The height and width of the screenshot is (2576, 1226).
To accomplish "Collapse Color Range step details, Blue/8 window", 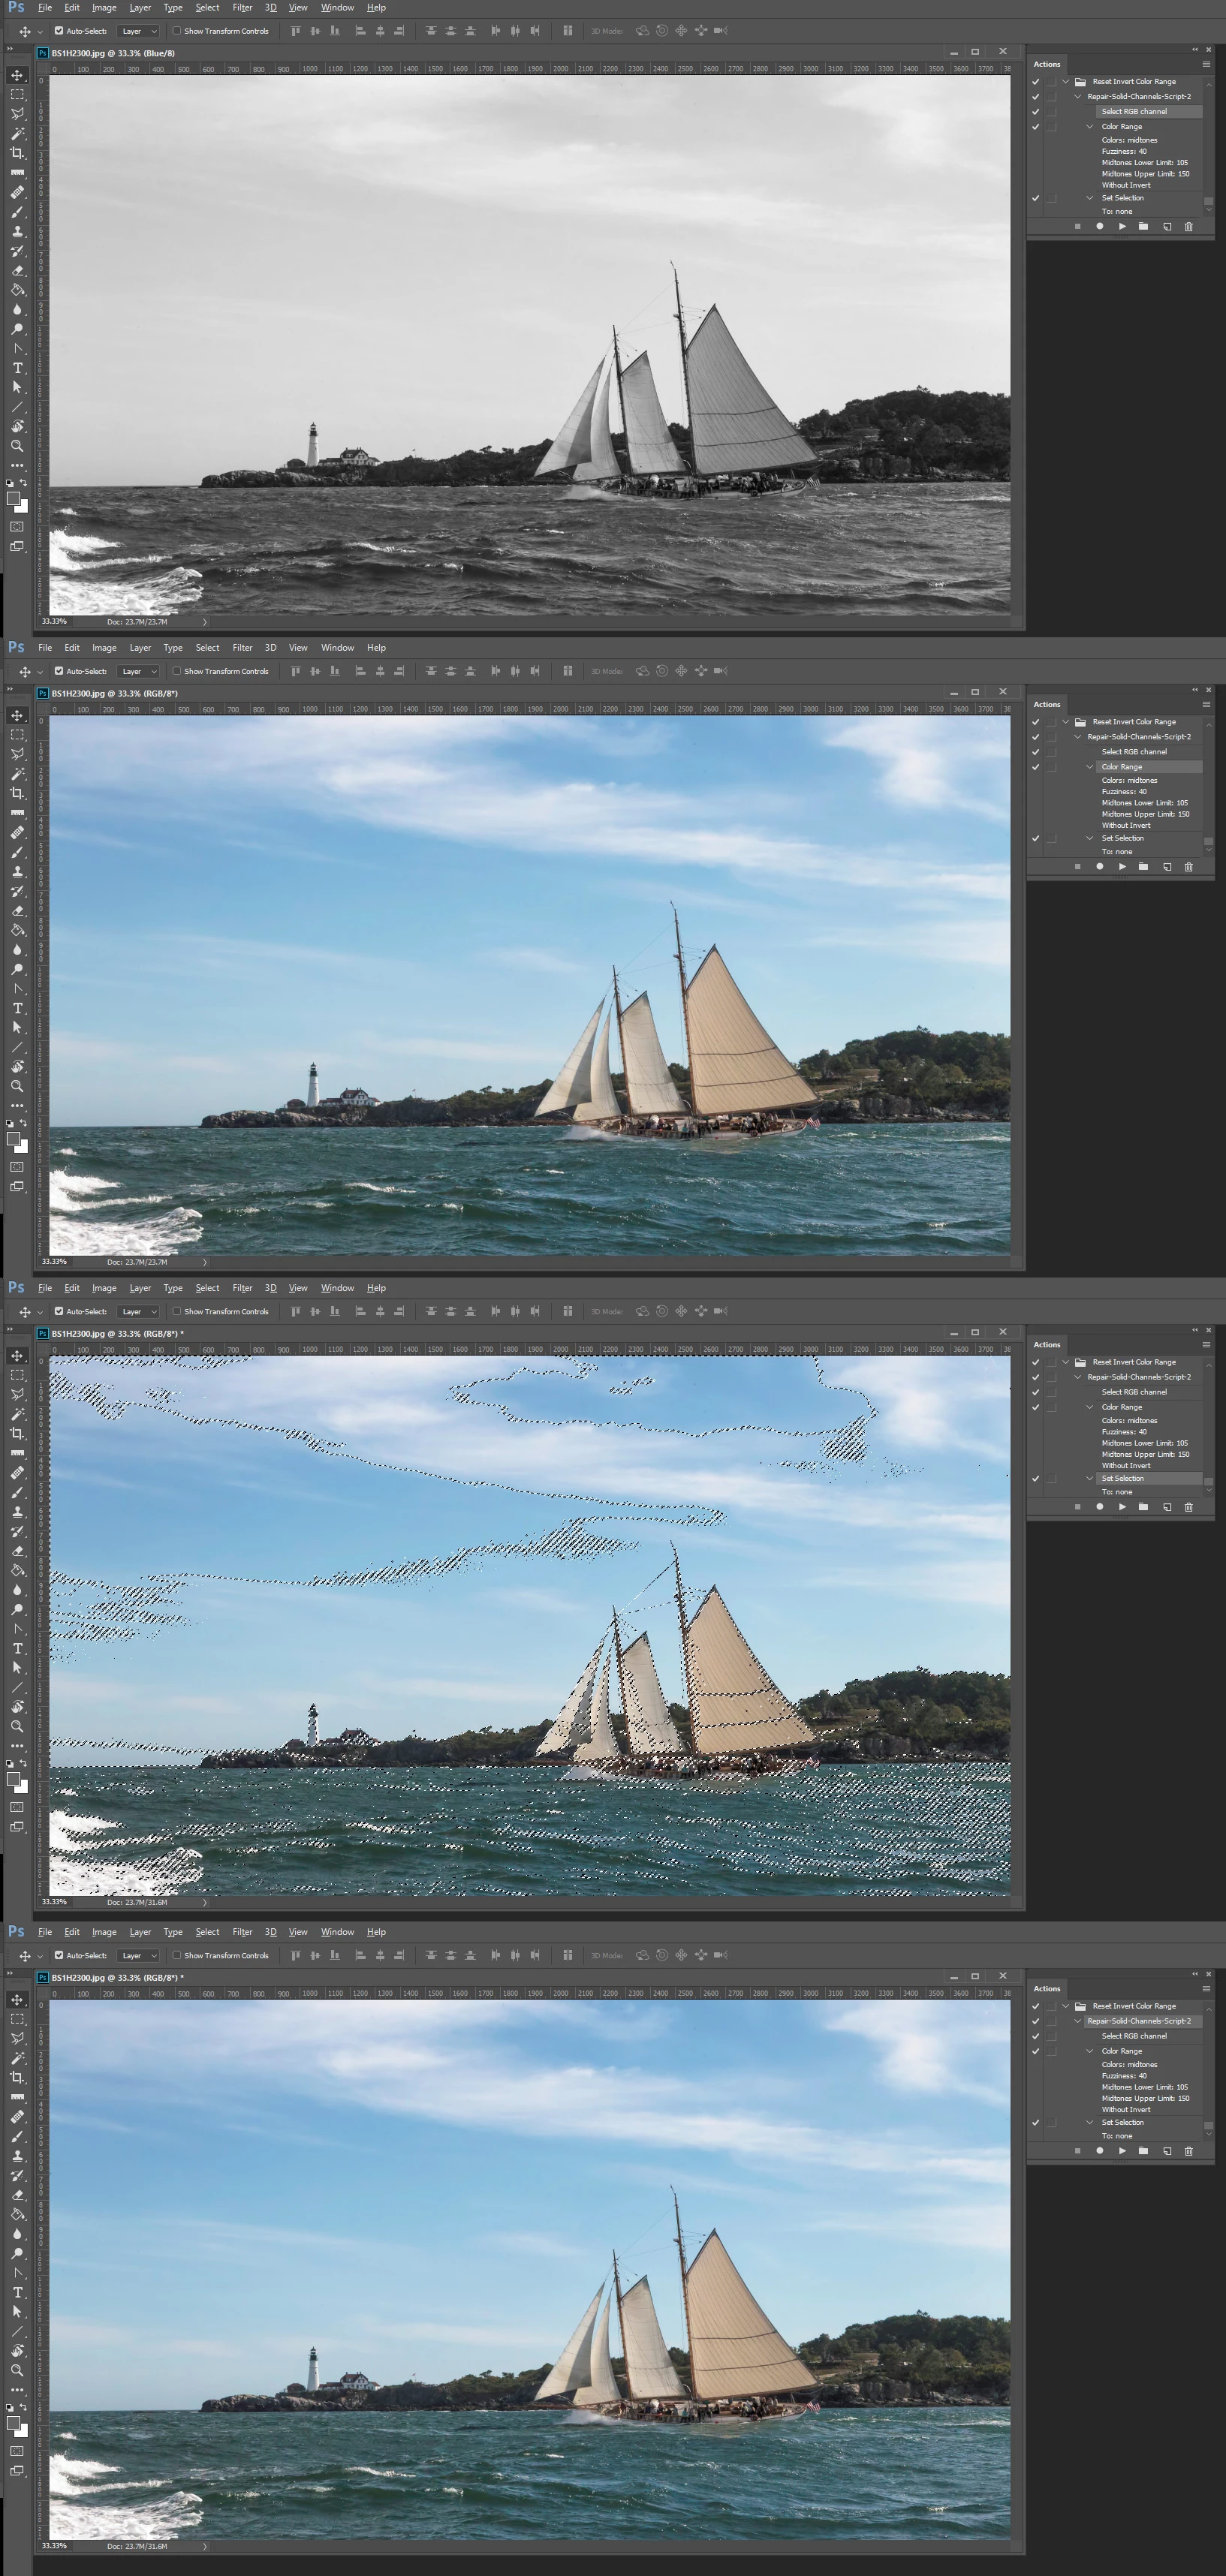I will 1090,127.
